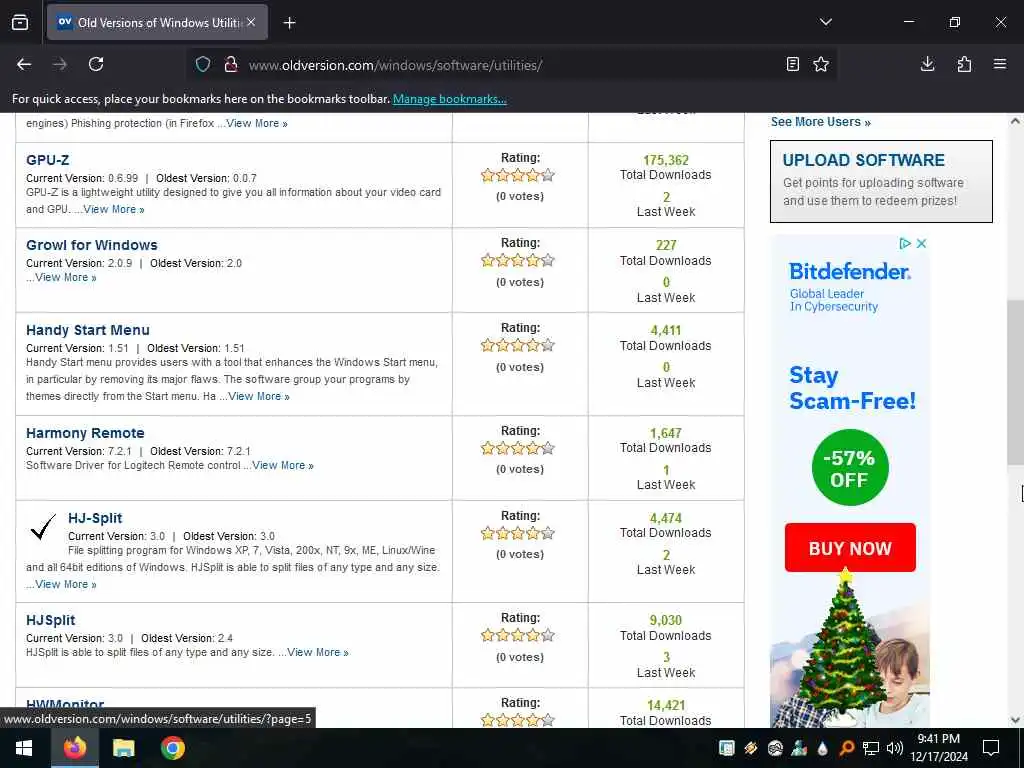Click the taskbar clock showing 9:41 PM
Screen dimensions: 1024x768
coord(938,748)
